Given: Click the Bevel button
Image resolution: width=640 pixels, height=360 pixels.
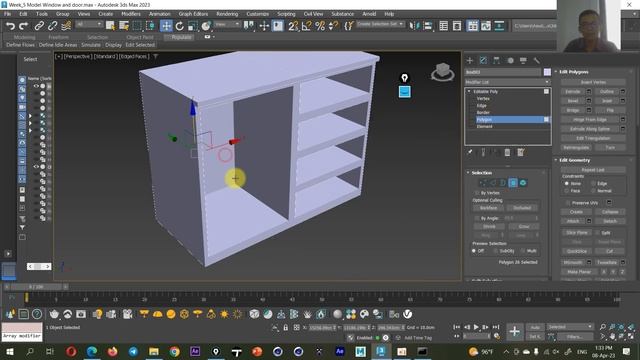Looking at the screenshot, I should (573, 101).
